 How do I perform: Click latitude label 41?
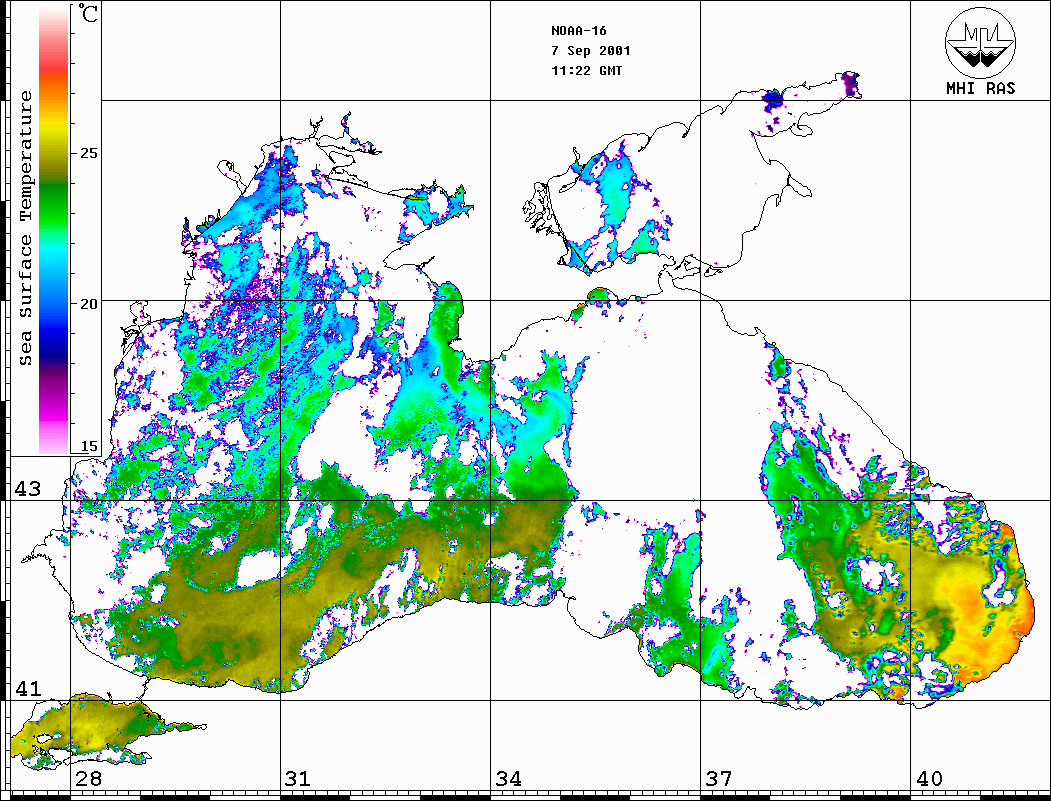click(28, 689)
